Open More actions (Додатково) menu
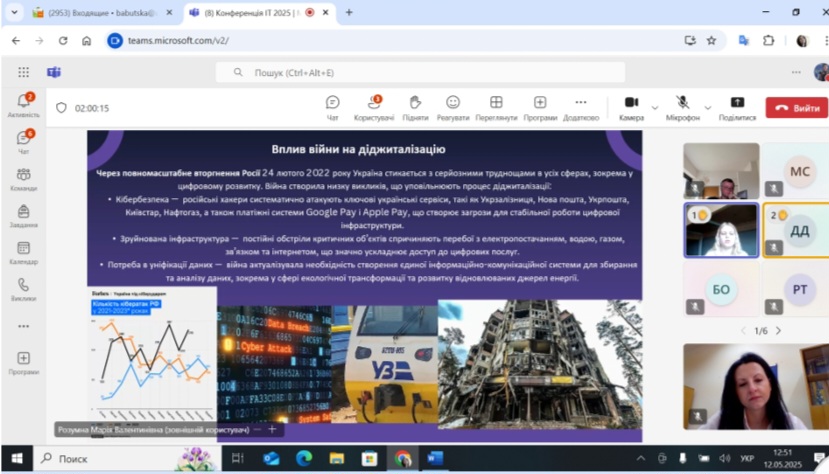 tap(581, 106)
